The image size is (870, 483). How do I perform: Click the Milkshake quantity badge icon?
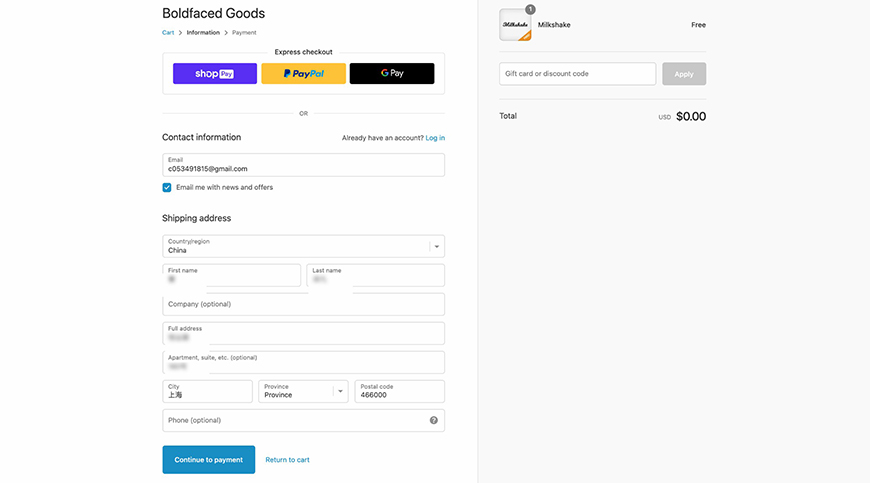pos(530,9)
